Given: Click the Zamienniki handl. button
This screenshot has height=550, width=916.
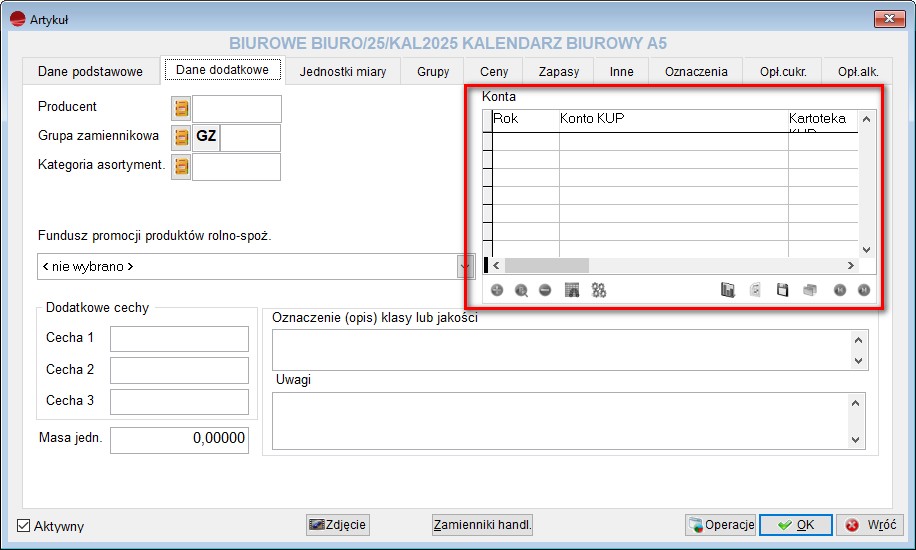Looking at the screenshot, I should [482, 525].
